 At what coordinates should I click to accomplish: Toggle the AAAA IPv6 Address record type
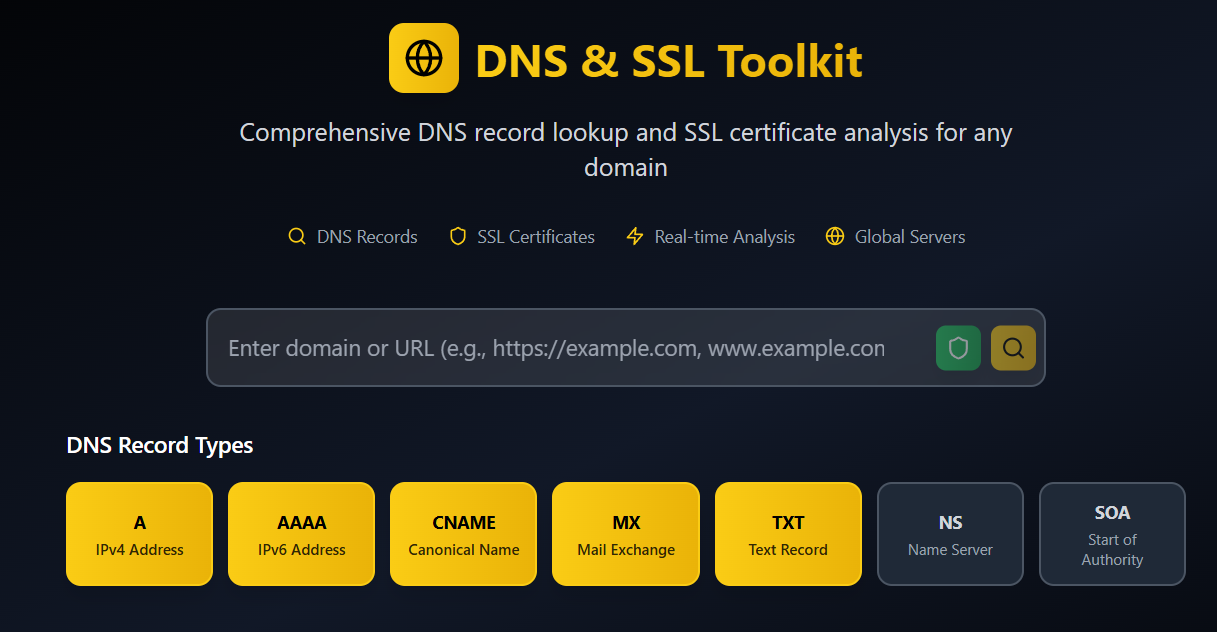[x=301, y=534]
